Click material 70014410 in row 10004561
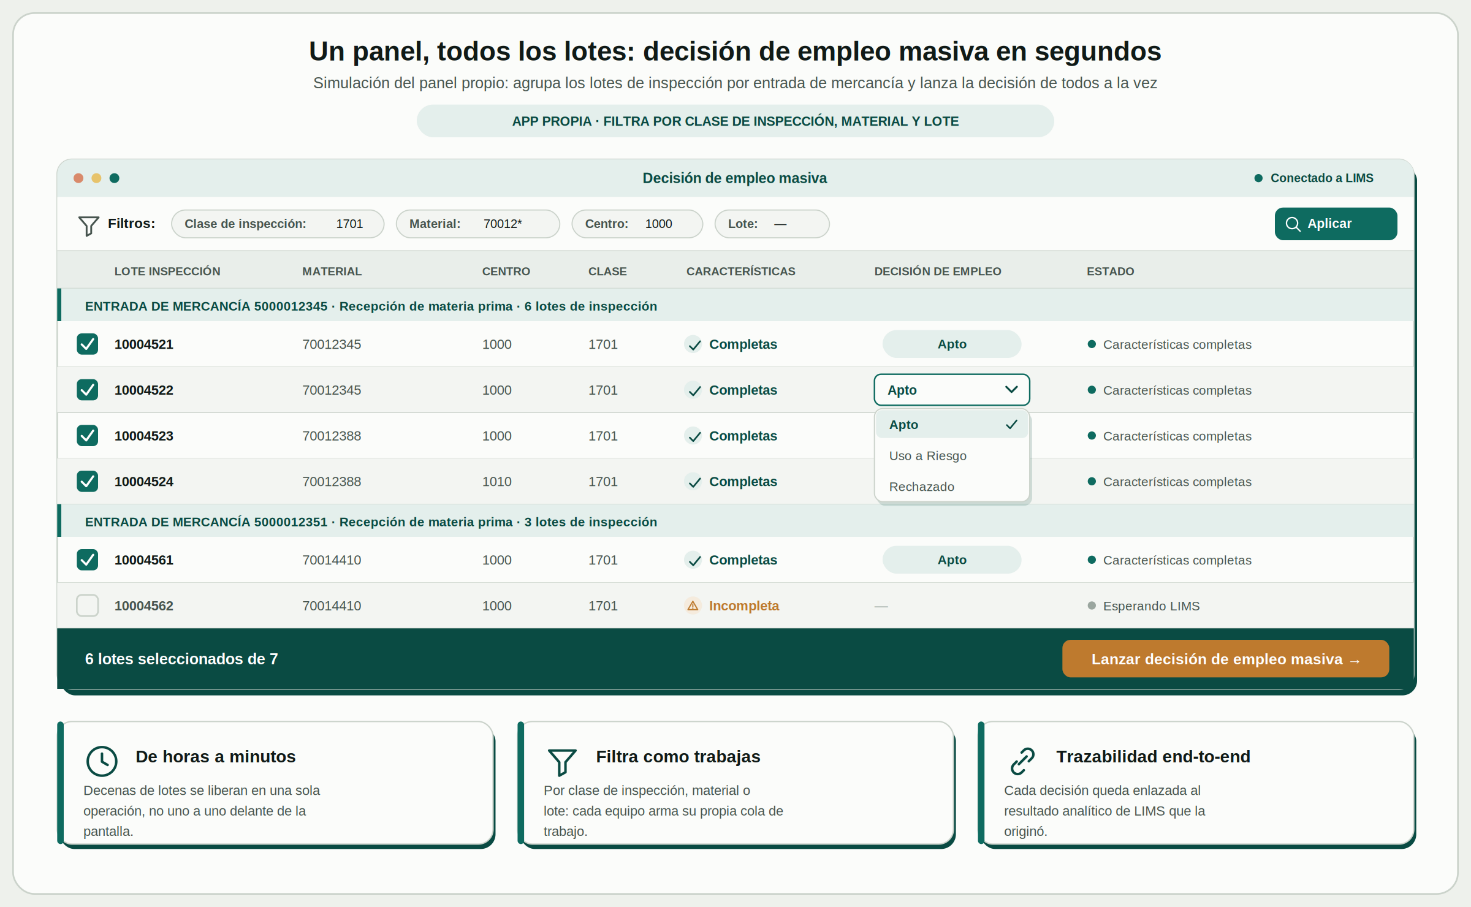 tap(332, 560)
